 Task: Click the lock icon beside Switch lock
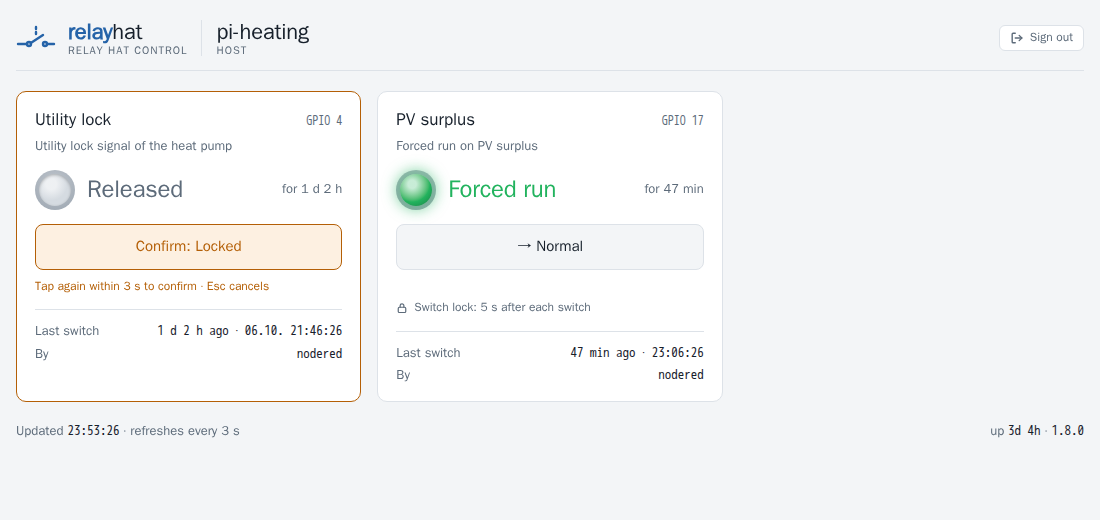pyautogui.click(x=402, y=307)
